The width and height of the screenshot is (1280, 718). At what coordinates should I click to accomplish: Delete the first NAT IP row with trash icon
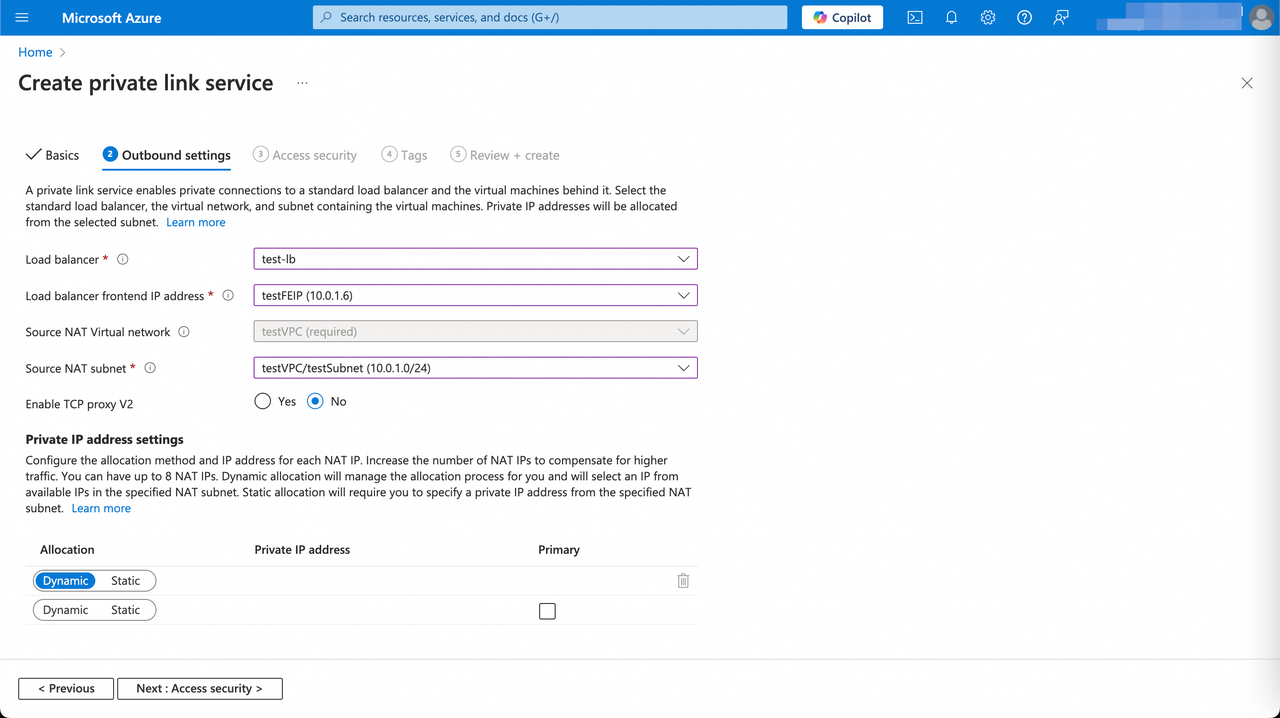point(683,580)
